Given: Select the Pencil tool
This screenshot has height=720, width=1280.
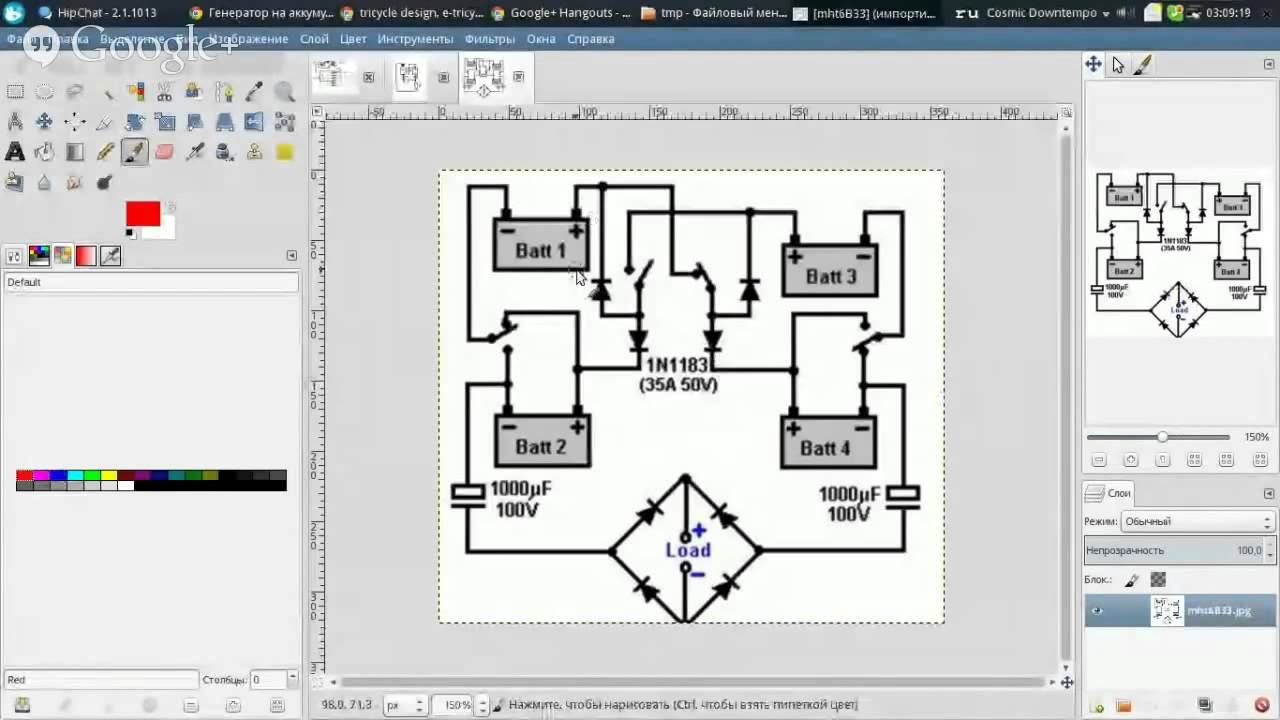Looking at the screenshot, I should pyautogui.click(x=105, y=152).
